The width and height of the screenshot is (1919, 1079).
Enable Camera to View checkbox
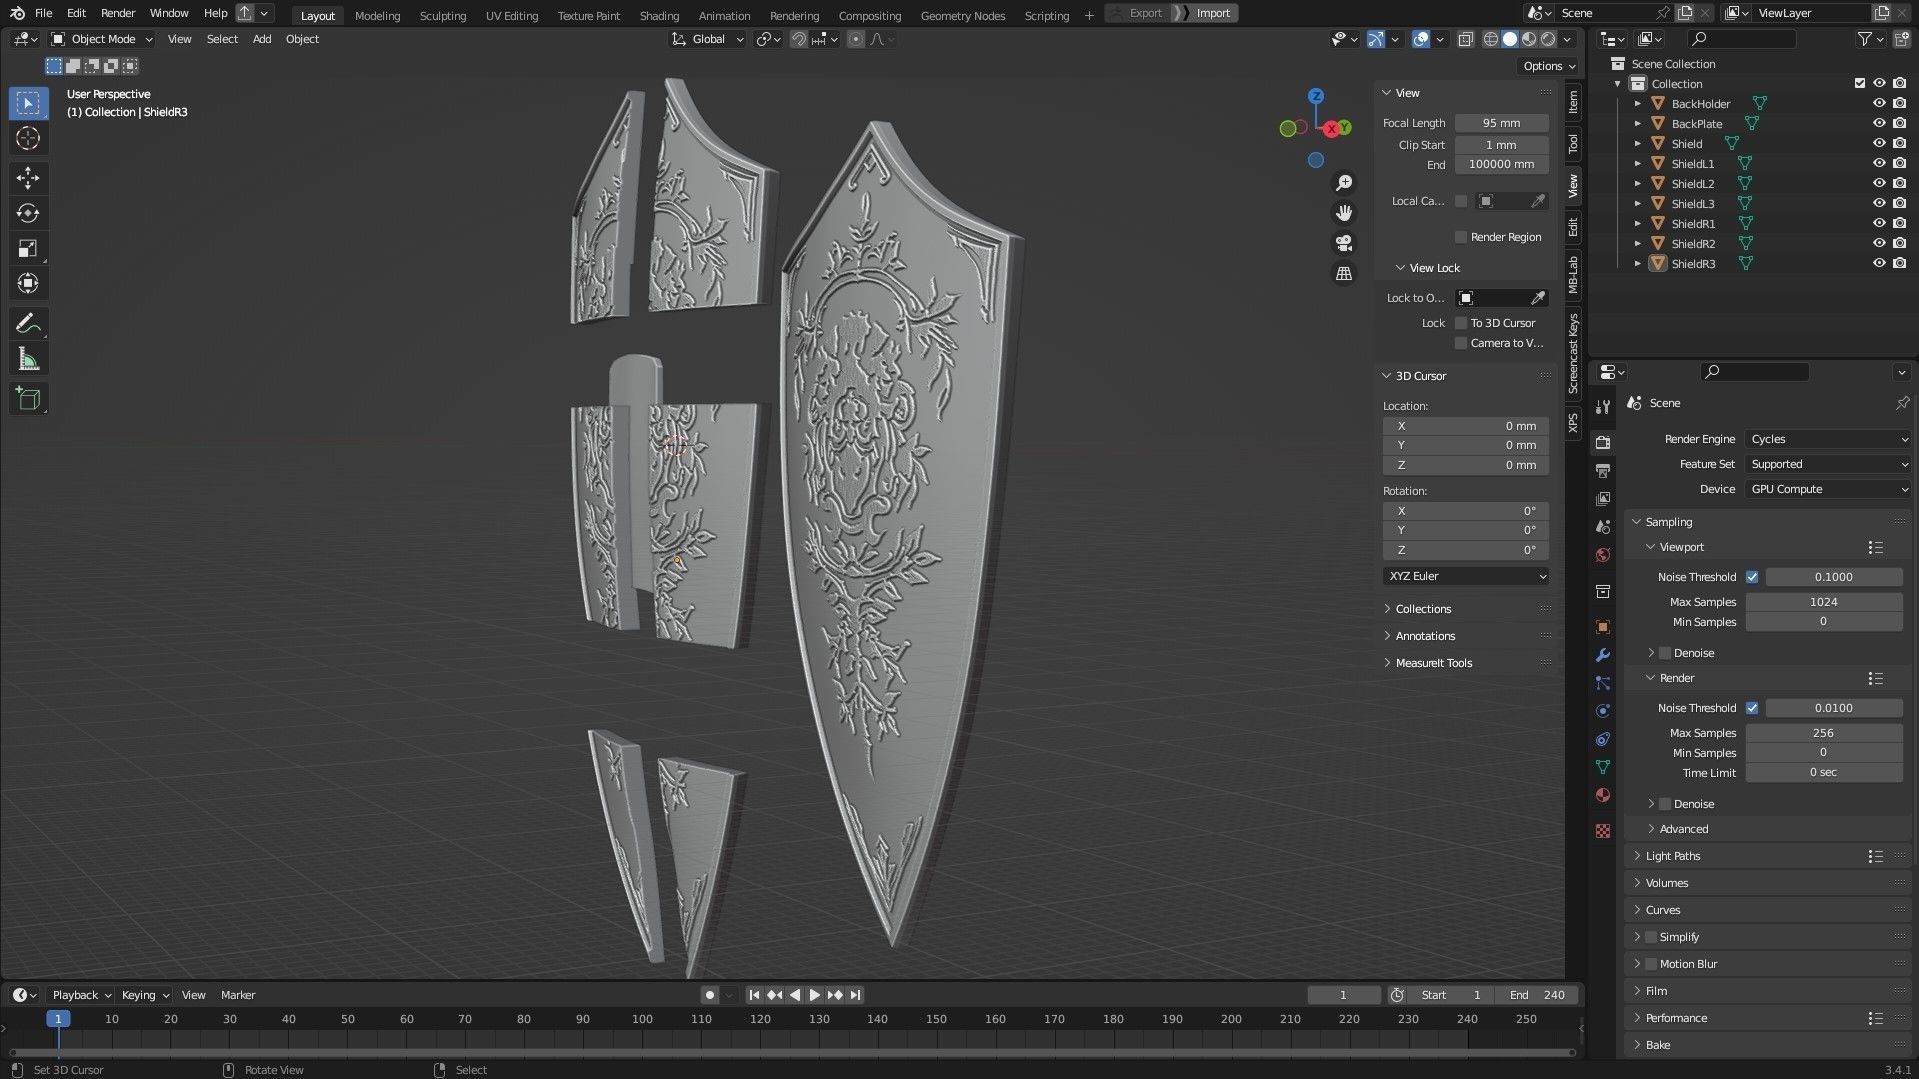point(1461,343)
